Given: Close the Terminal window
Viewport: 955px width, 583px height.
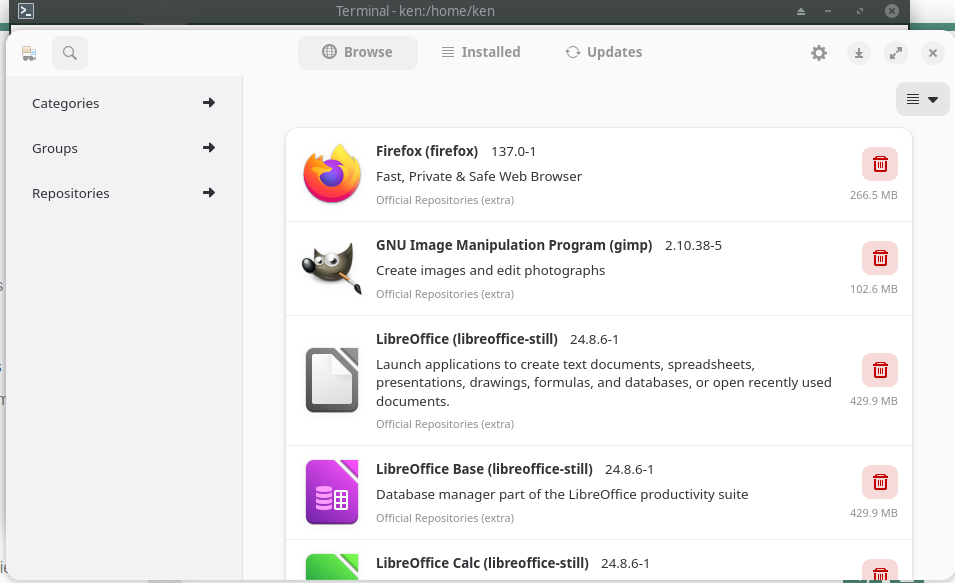Looking at the screenshot, I should [x=892, y=11].
